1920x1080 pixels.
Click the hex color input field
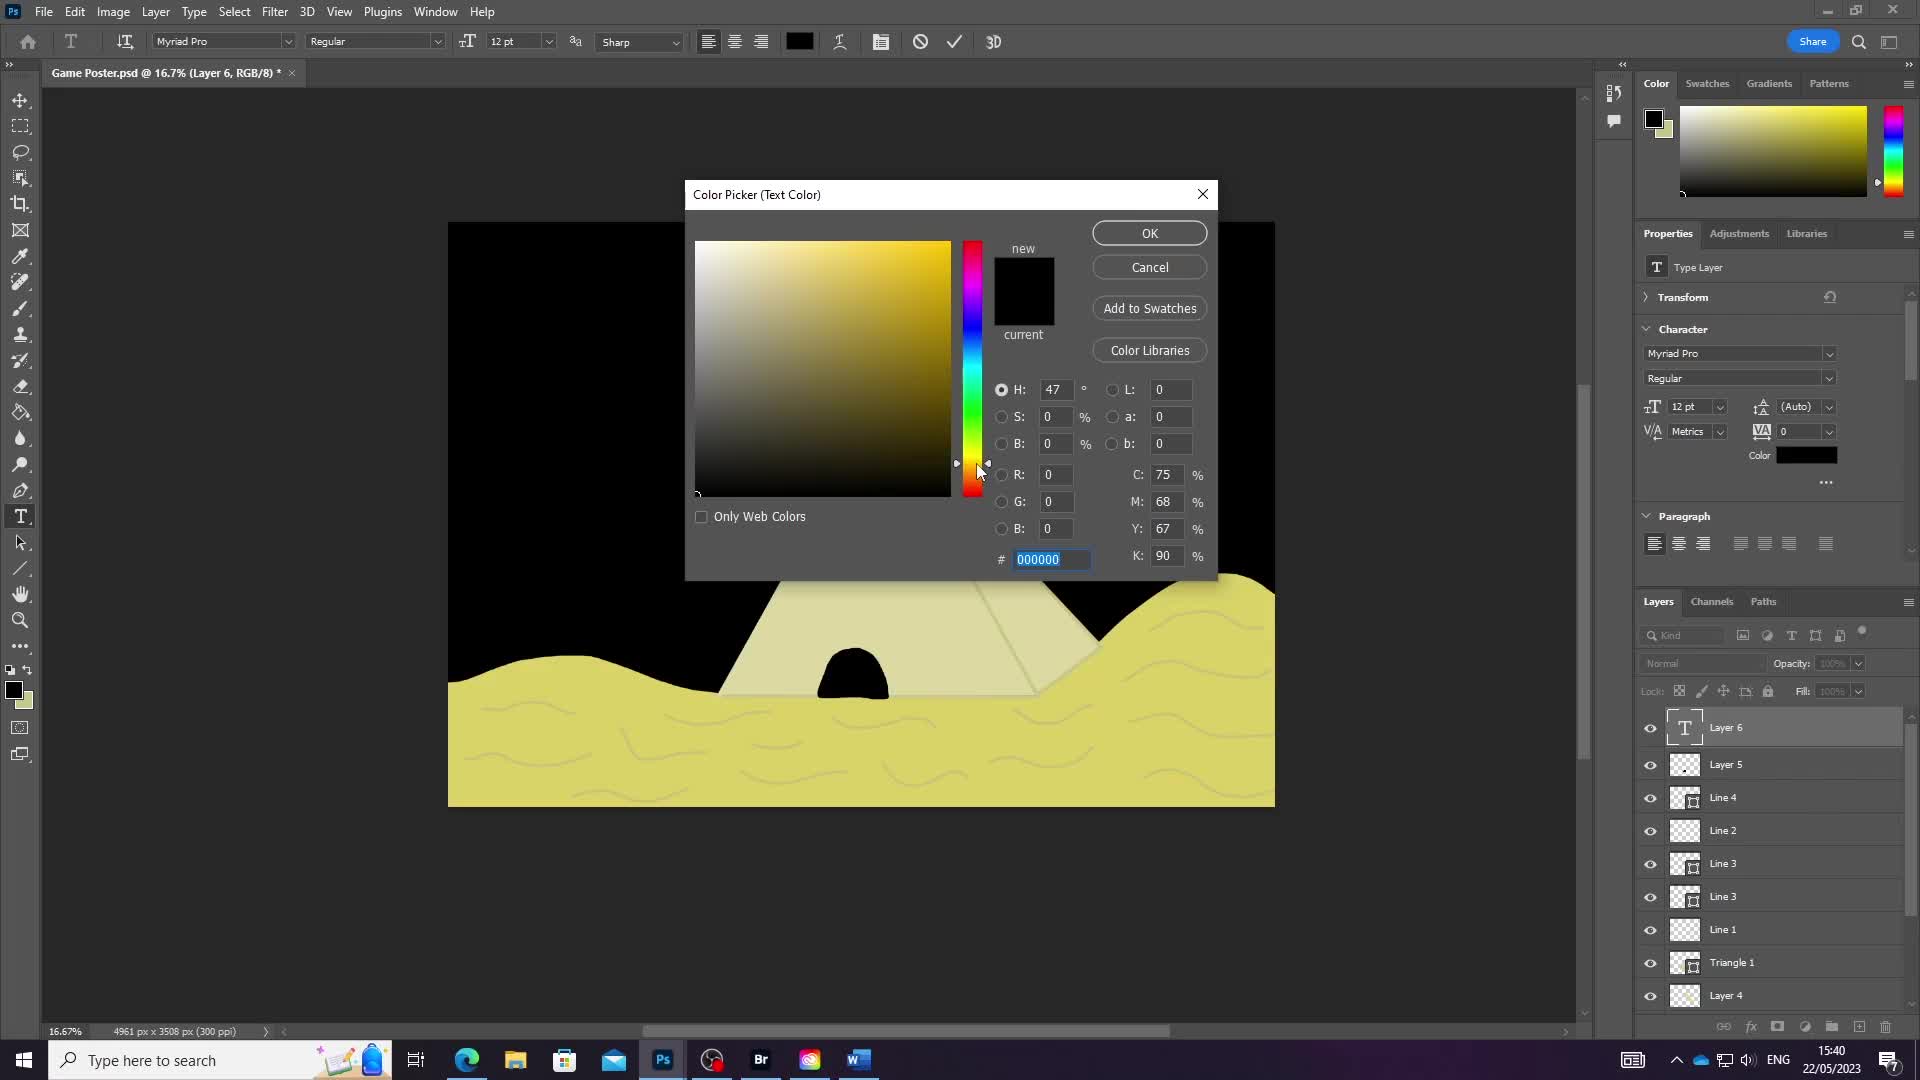pos(1052,559)
